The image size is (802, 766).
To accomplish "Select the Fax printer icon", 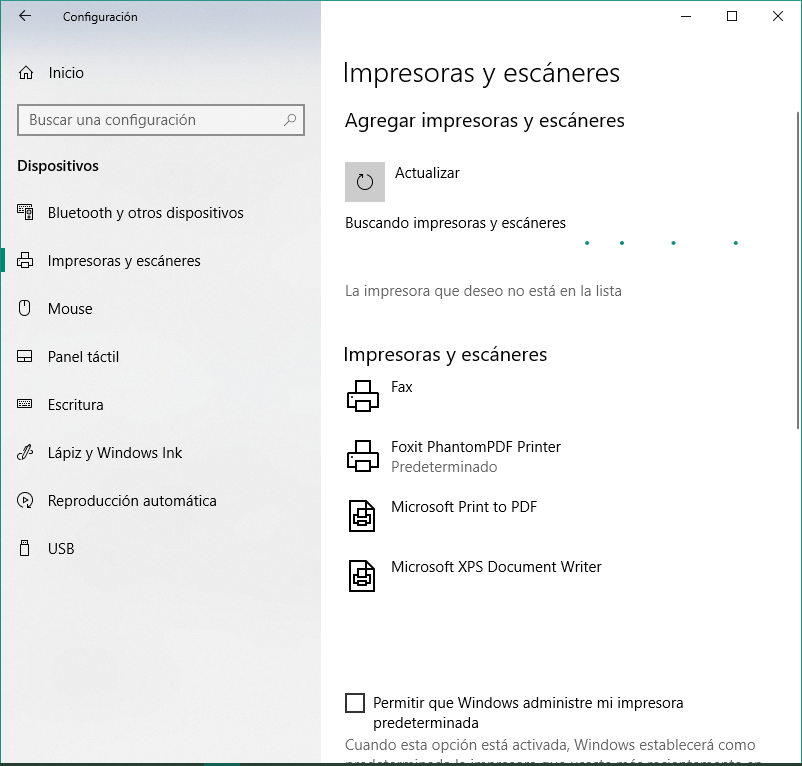I will [x=362, y=396].
